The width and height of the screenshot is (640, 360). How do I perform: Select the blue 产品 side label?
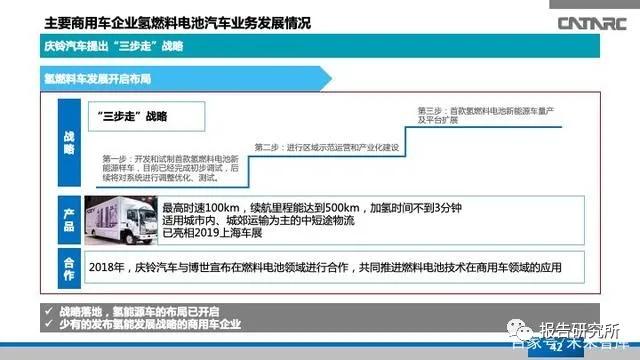coord(69,220)
